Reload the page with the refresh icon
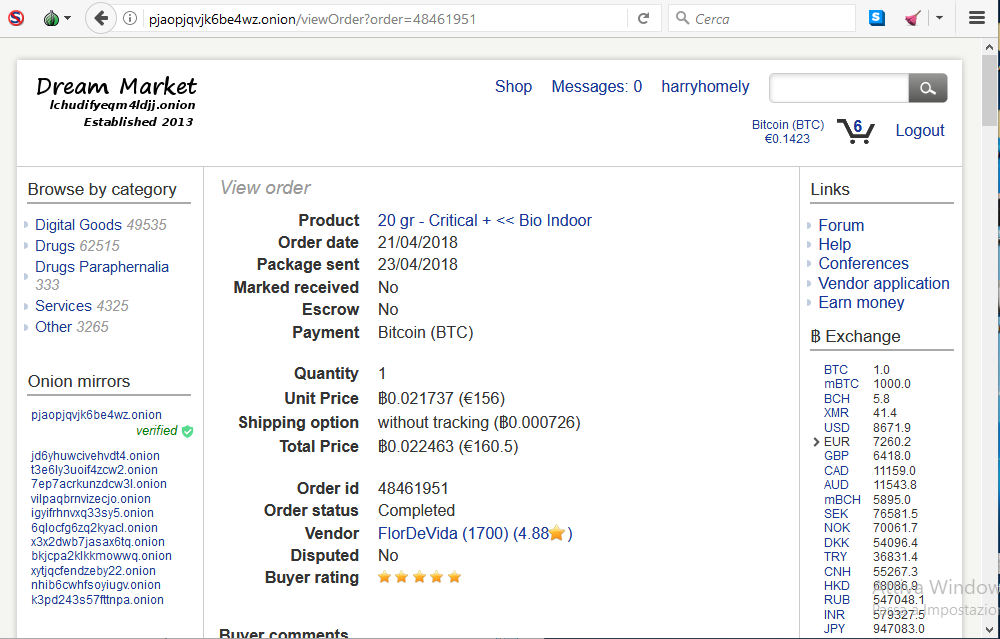 (x=643, y=18)
